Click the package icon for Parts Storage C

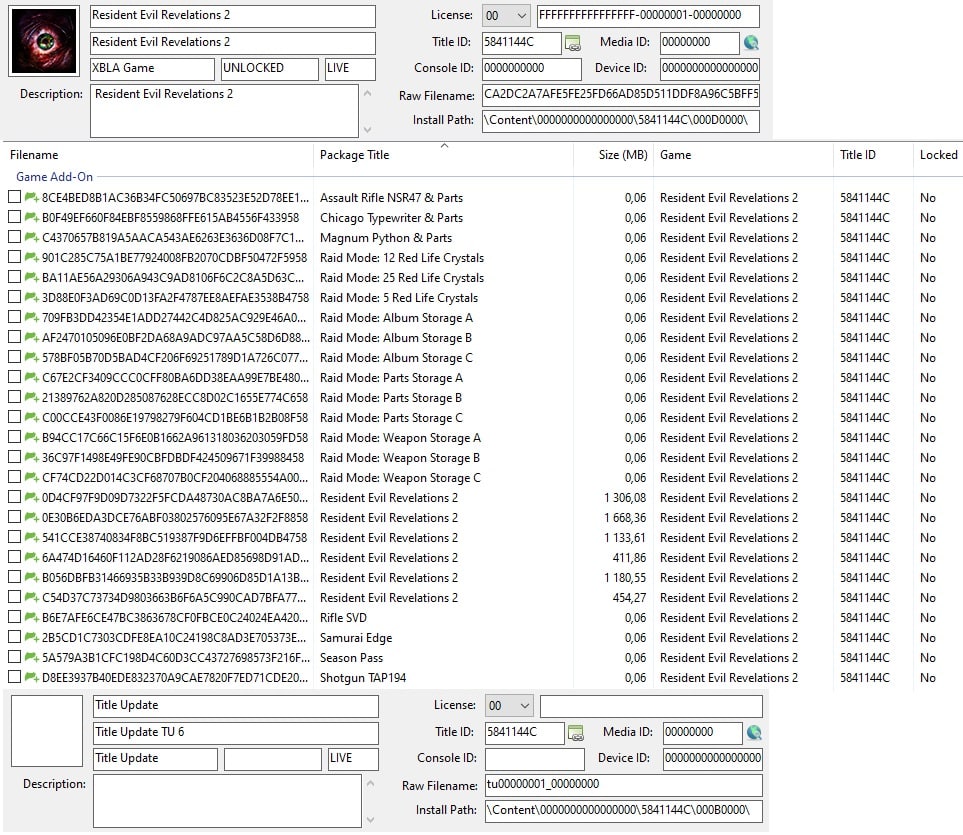click(x=32, y=417)
